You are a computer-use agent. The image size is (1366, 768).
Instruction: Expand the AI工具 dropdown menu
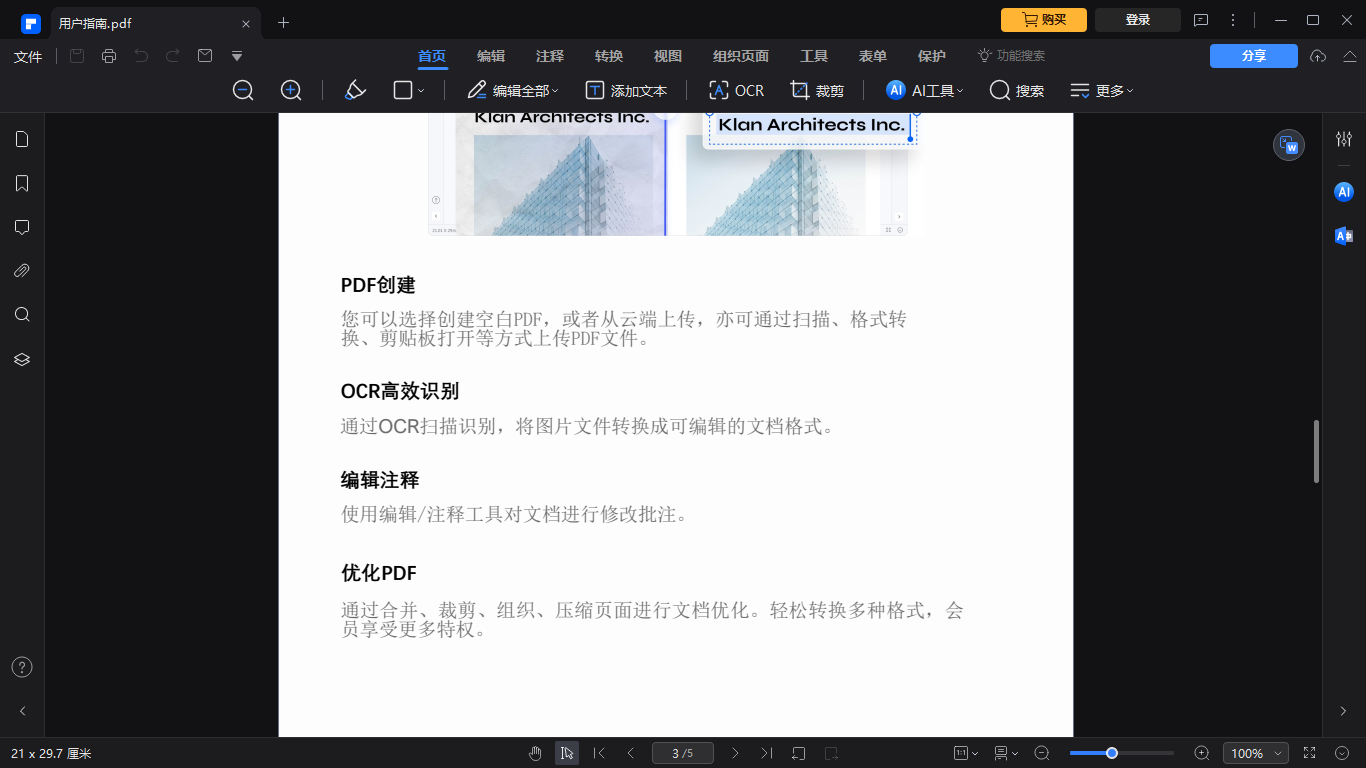[922, 90]
